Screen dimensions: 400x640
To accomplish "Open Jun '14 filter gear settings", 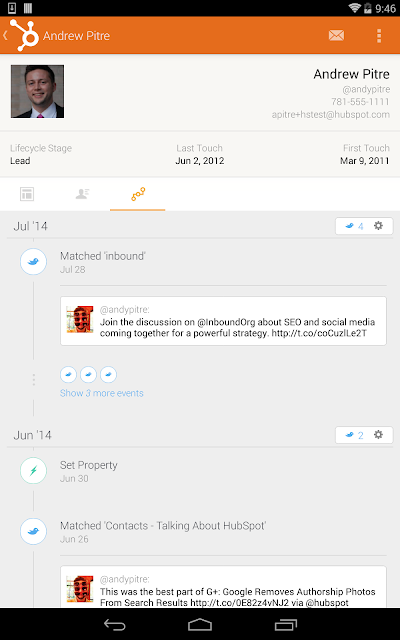I will pyautogui.click(x=378, y=435).
